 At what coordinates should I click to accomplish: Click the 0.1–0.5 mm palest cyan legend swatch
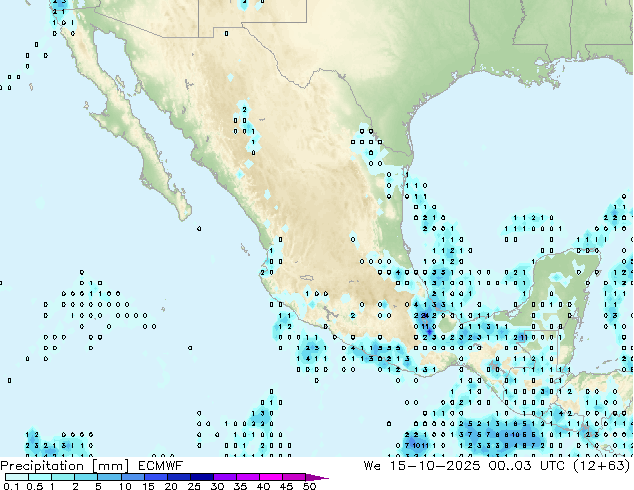point(17,477)
